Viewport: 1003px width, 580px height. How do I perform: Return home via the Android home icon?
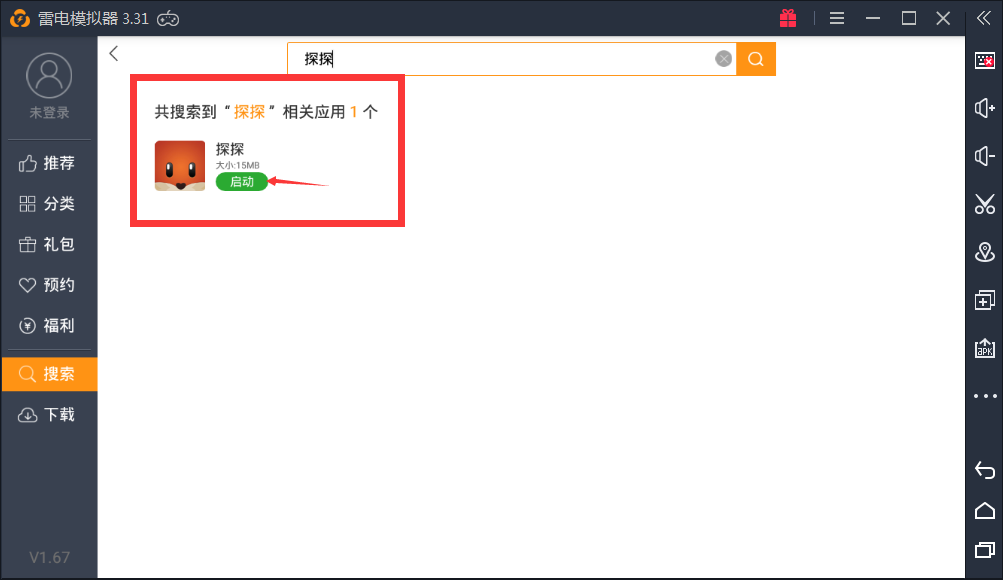984,510
